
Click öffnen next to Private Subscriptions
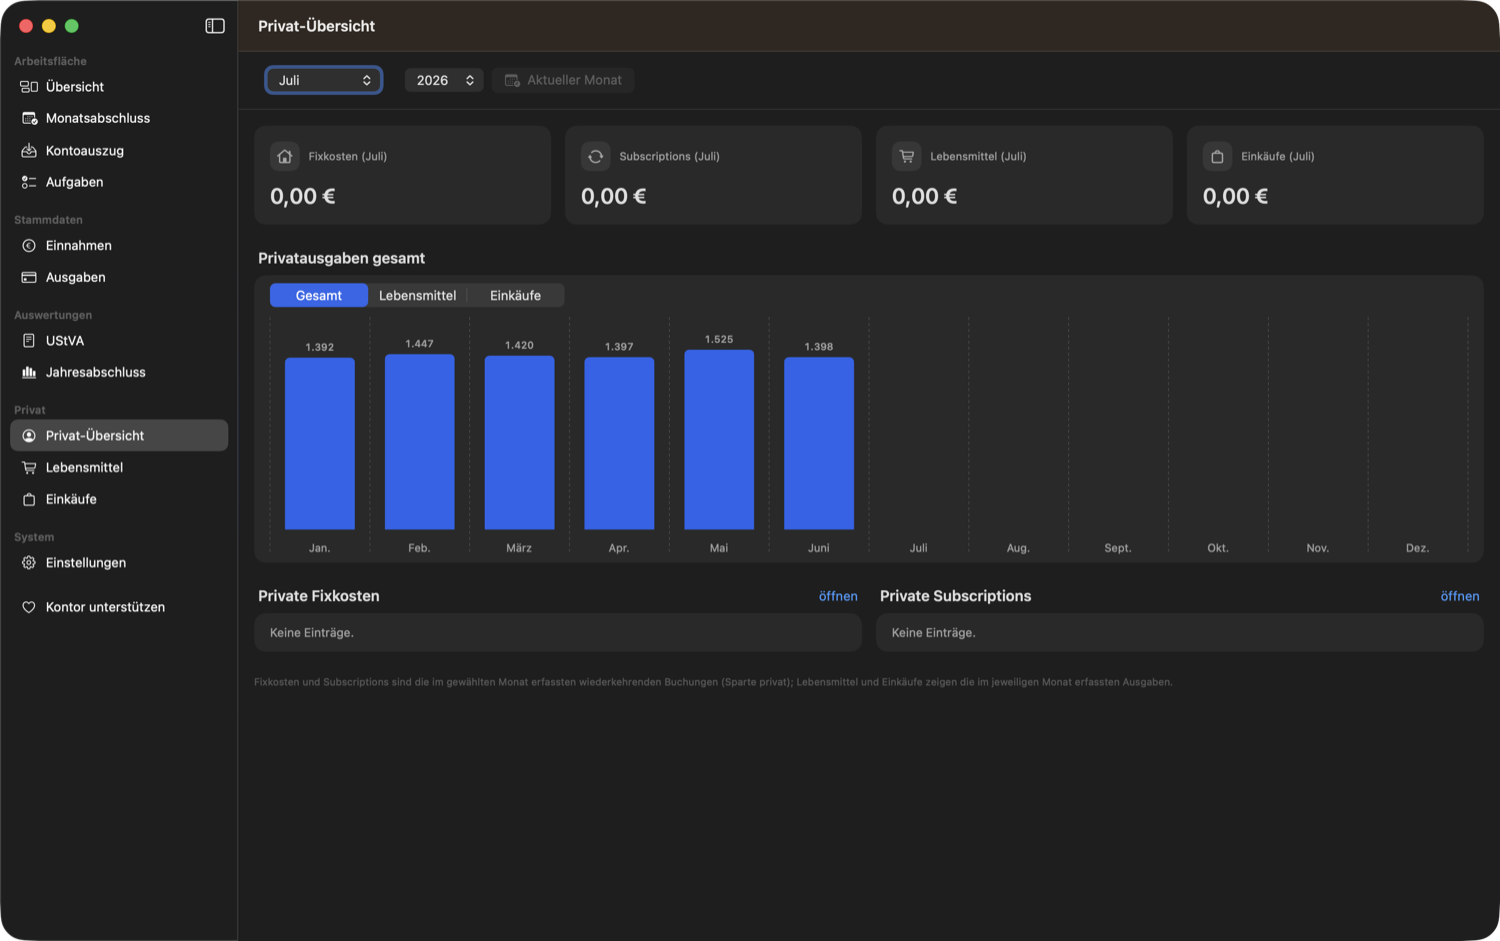tap(1460, 596)
